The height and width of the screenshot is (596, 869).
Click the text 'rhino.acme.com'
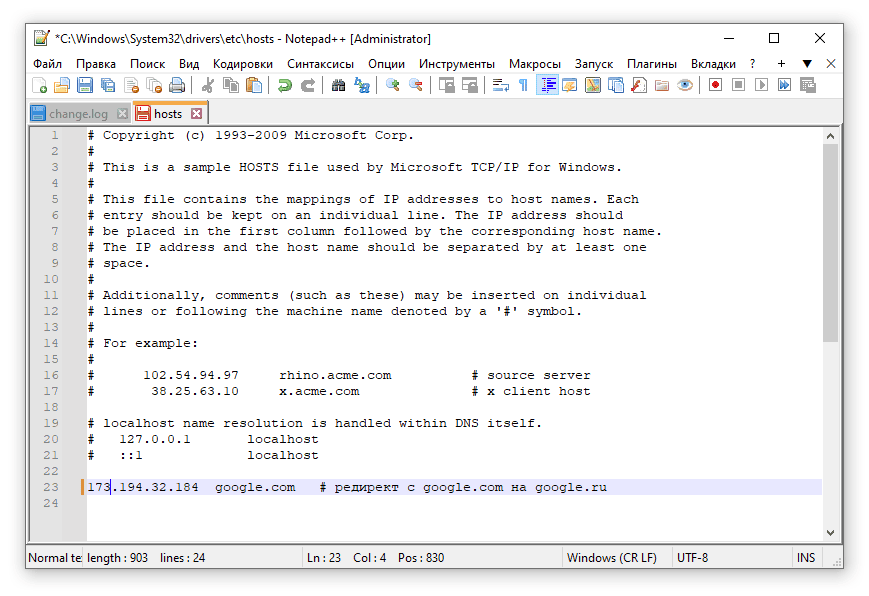(335, 375)
